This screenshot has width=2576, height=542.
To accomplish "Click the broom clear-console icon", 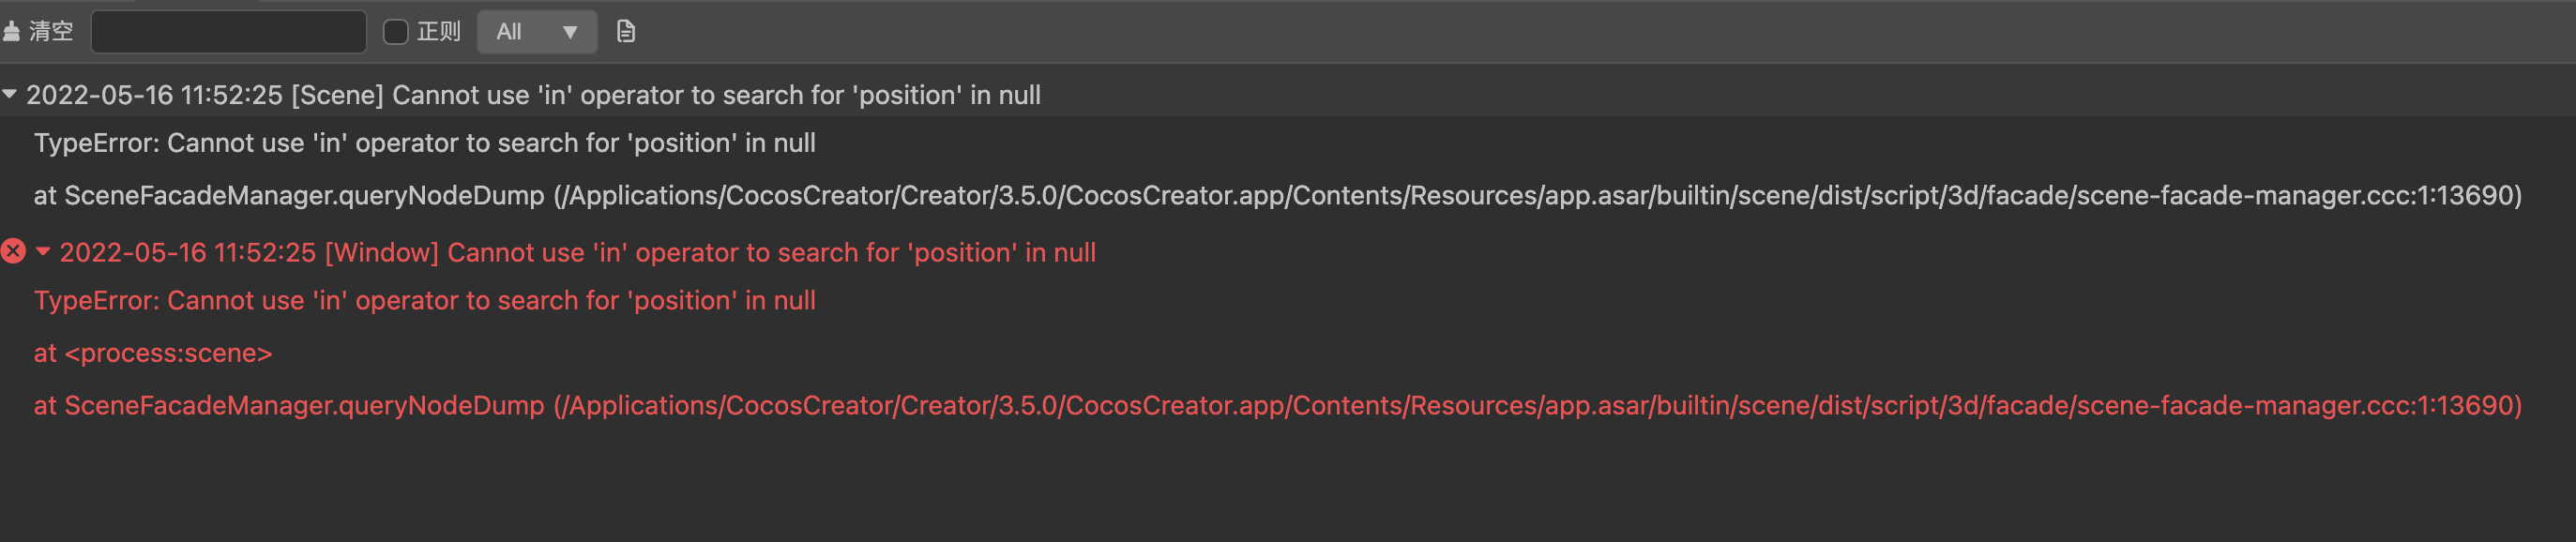I will [x=12, y=32].
